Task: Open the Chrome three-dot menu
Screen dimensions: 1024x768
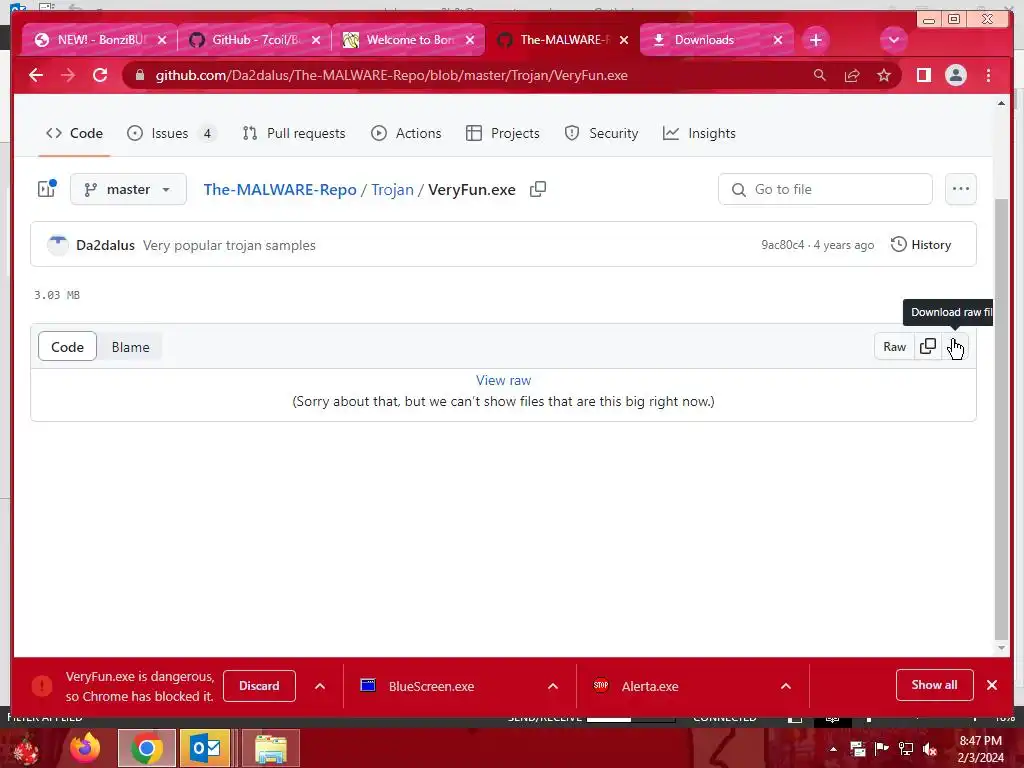Action: [988, 75]
